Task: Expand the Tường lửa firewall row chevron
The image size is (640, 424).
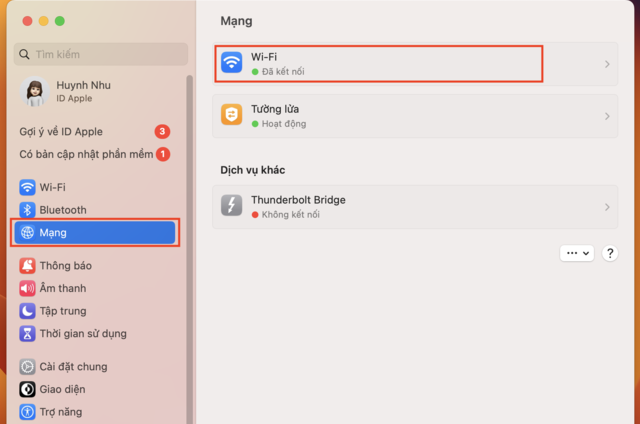Action: (607, 117)
